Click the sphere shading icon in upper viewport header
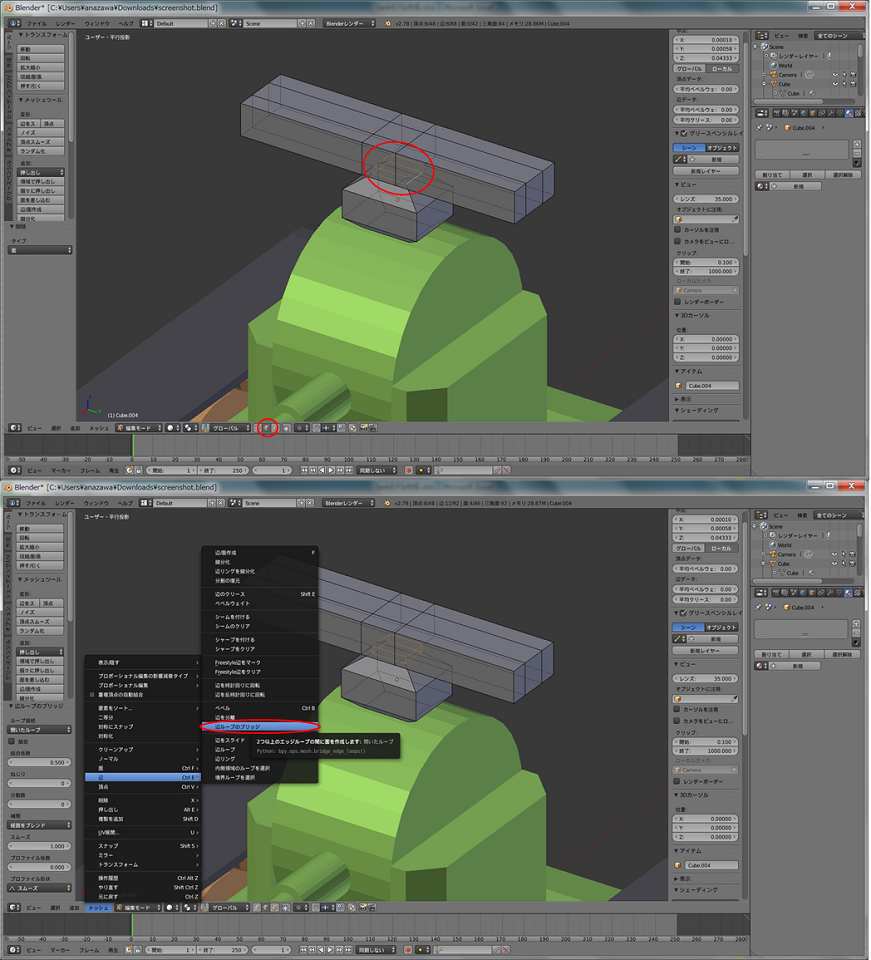Viewport: 871px width, 960px height. 172,428
